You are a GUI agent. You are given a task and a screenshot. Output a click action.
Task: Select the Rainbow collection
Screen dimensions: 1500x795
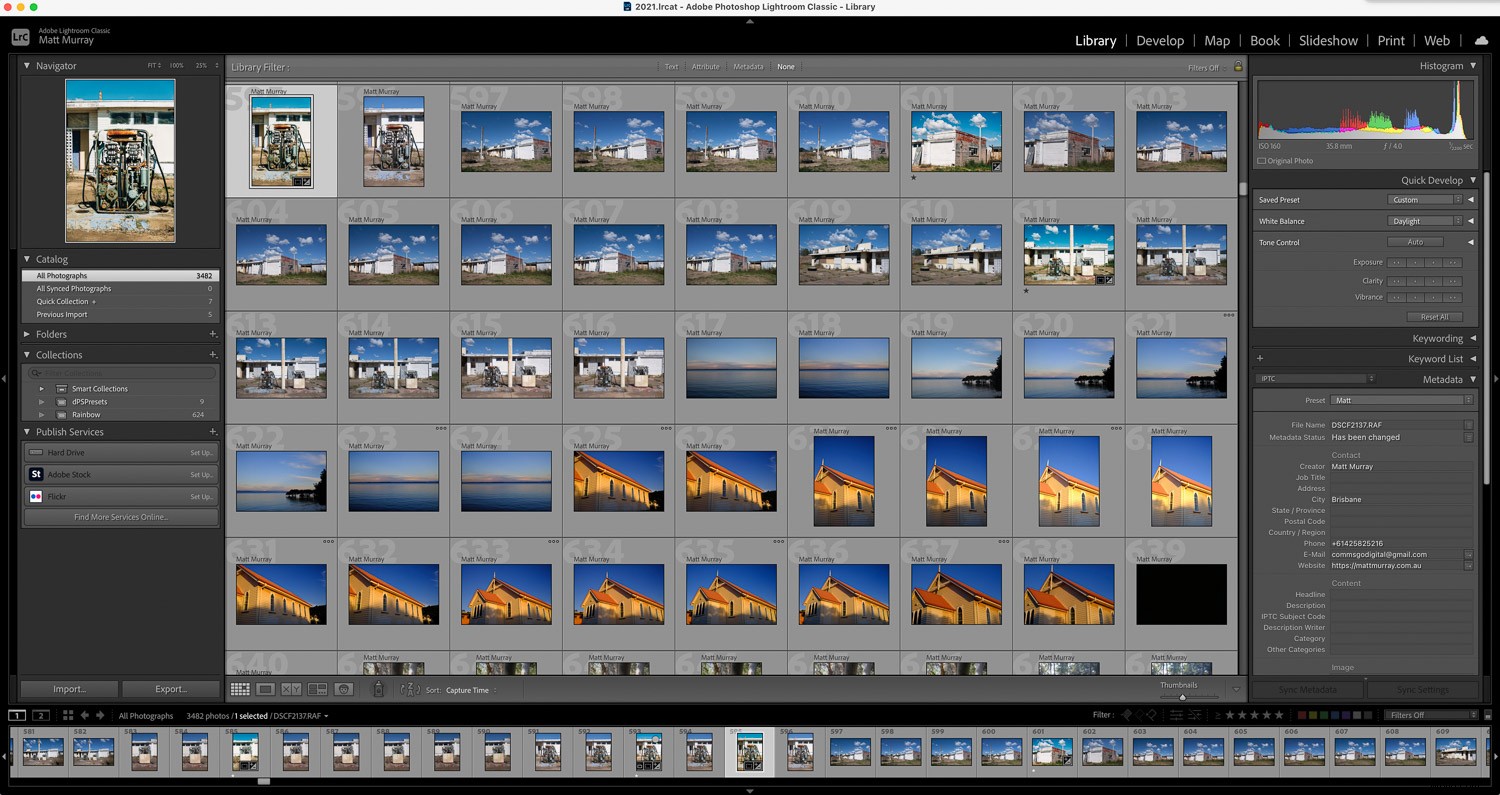[86, 414]
